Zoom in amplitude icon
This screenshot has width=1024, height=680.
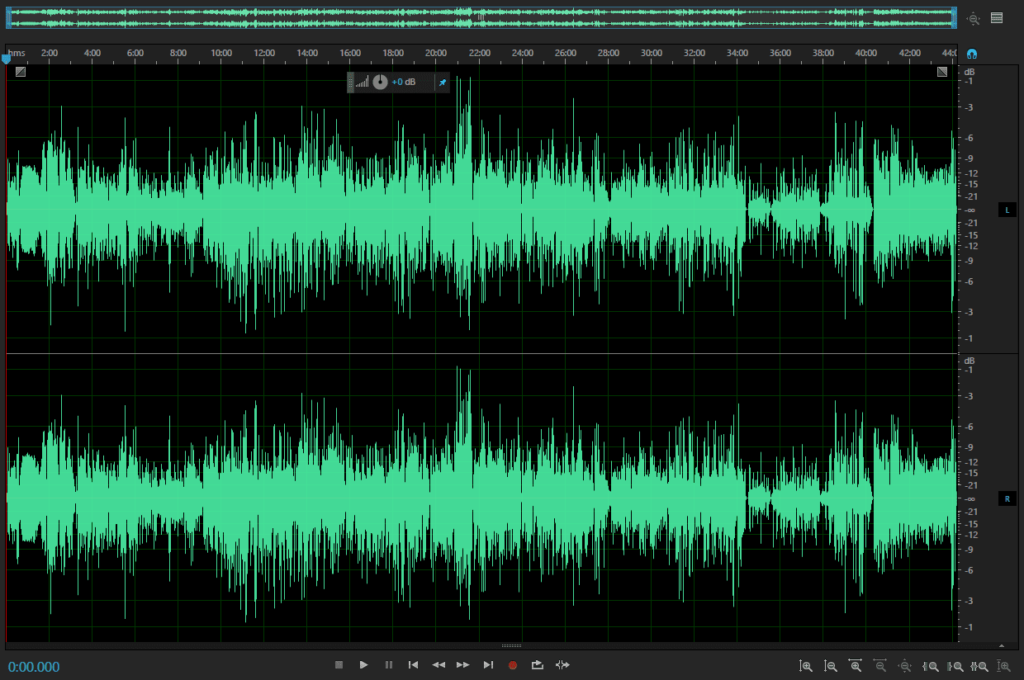[806, 666]
